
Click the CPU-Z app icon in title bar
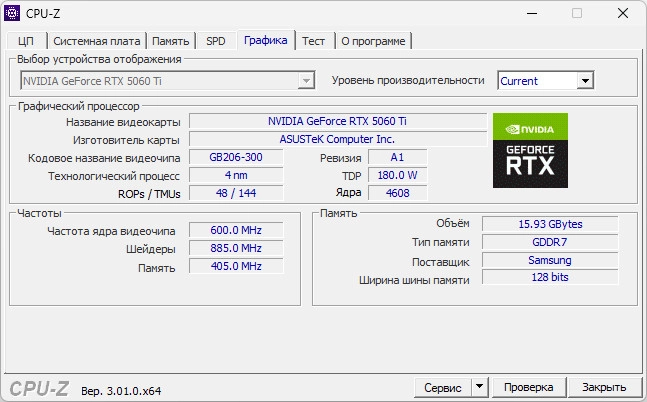(12, 13)
